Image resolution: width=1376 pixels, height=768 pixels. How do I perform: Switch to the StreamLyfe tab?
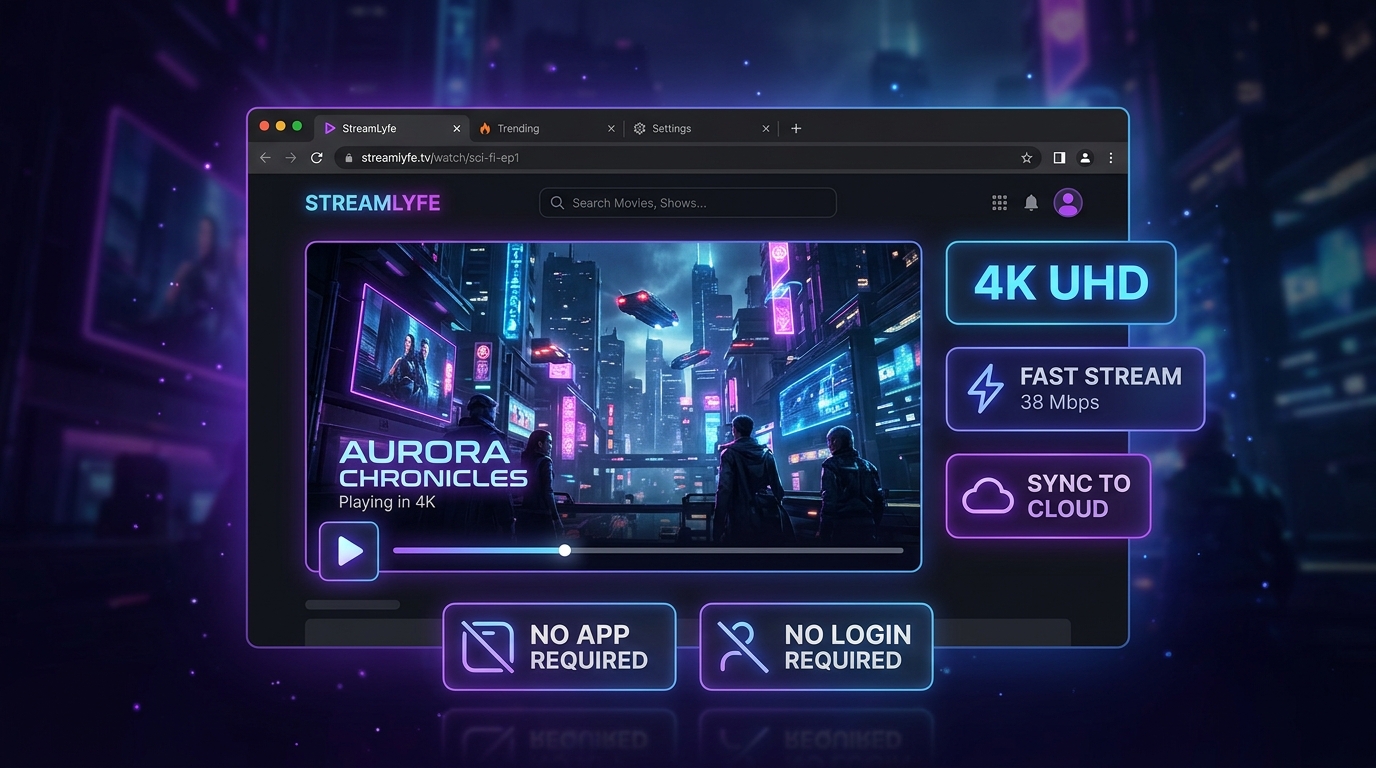pos(392,128)
